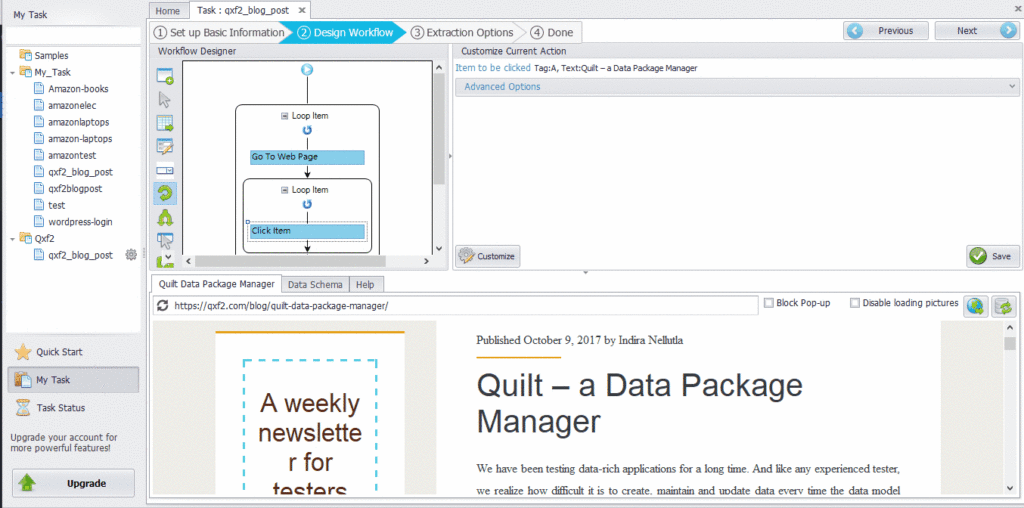Collapse the My_Task tree folder

[13, 72]
